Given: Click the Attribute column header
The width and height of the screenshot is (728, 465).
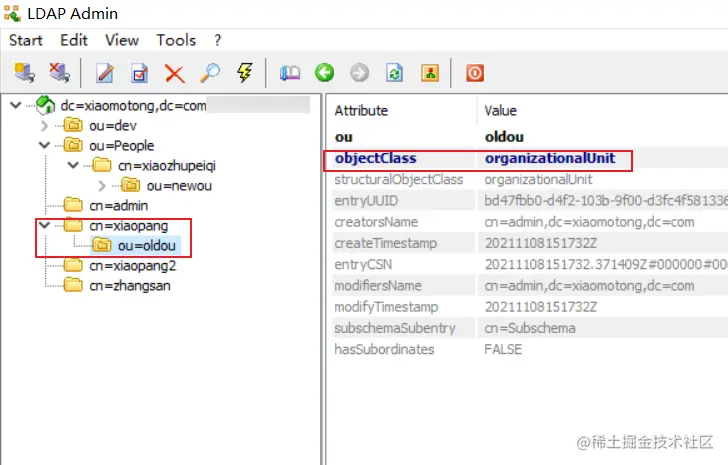Looking at the screenshot, I should point(361,110).
